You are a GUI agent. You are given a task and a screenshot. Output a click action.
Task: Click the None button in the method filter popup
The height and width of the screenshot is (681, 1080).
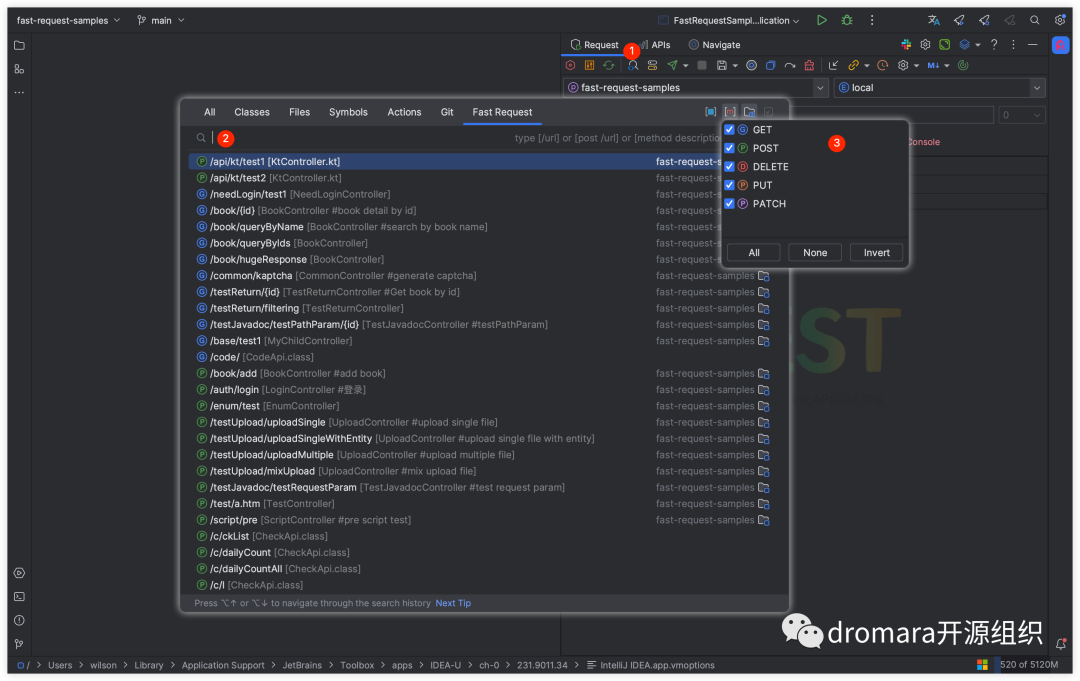[815, 253]
